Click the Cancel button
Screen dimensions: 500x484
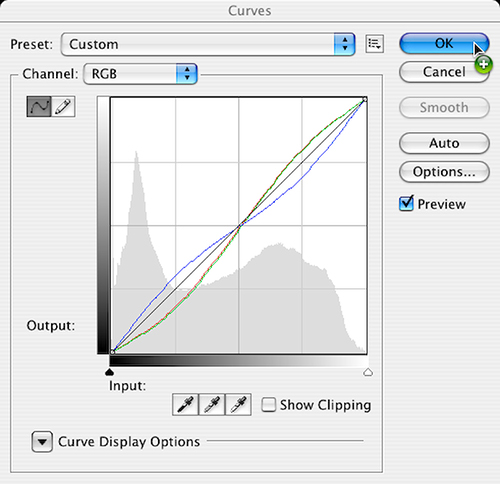444,72
